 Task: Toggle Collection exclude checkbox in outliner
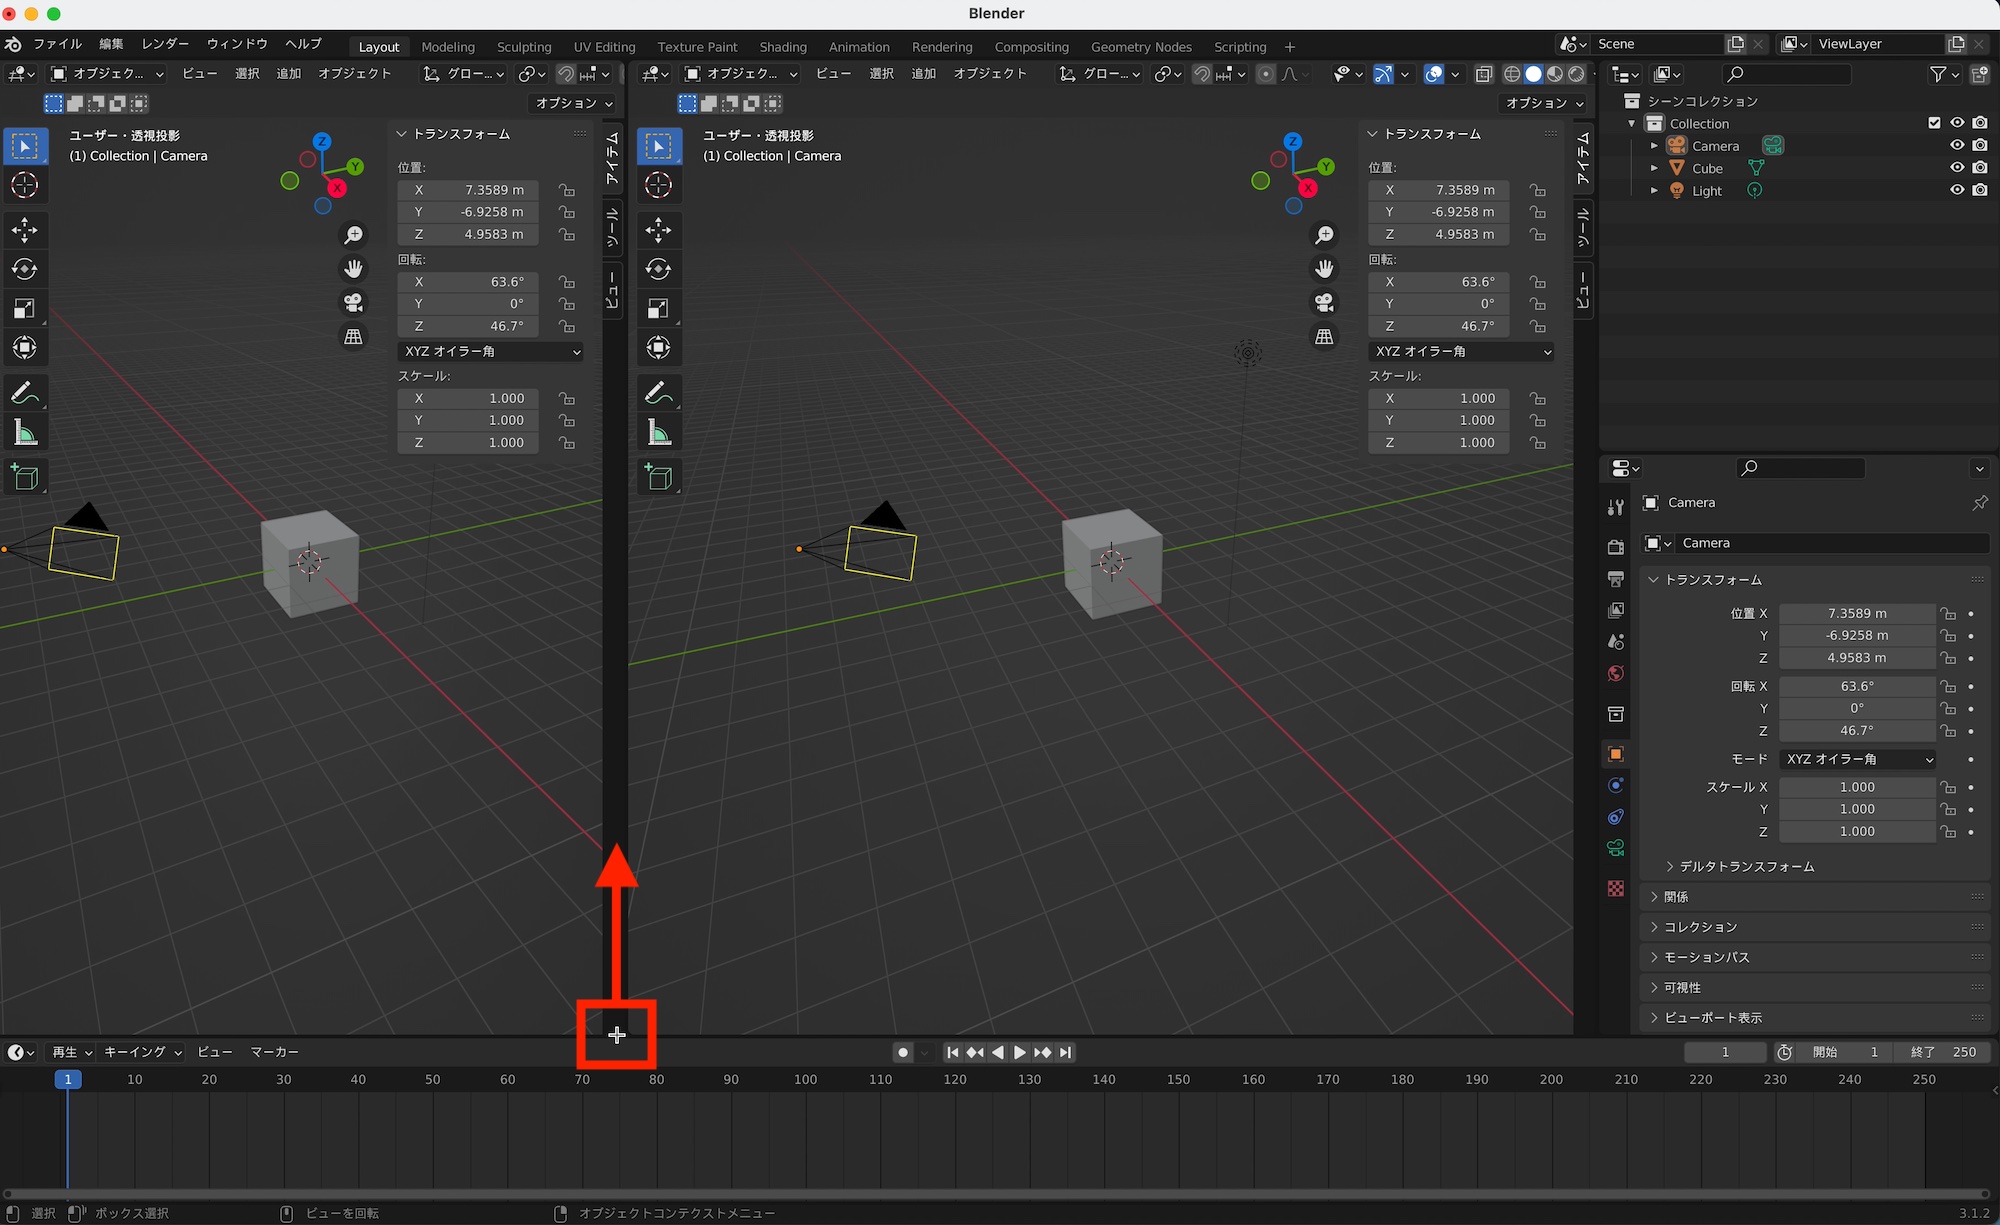tap(1934, 123)
